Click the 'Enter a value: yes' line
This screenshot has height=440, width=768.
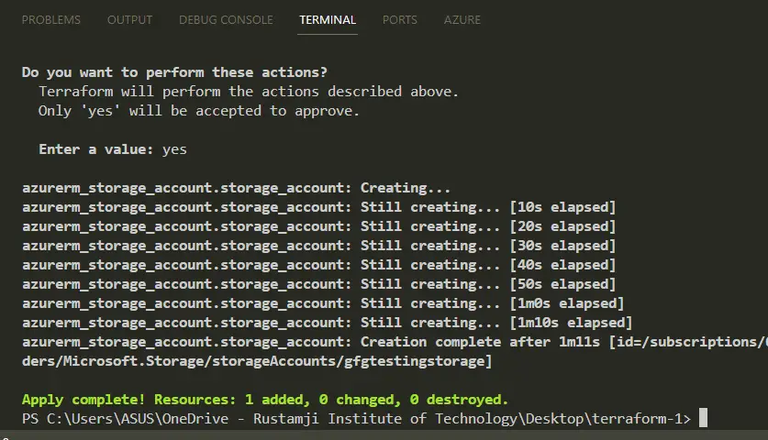click(112, 149)
